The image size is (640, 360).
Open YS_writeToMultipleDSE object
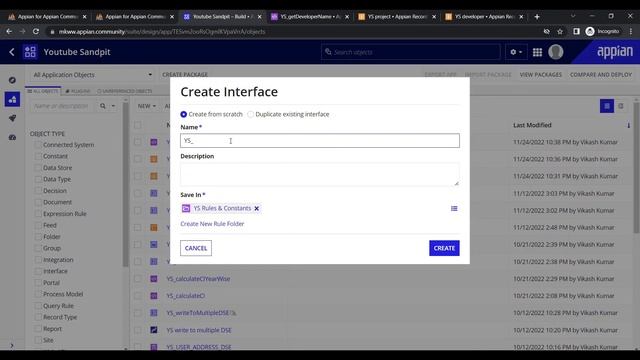tap(198, 313)
